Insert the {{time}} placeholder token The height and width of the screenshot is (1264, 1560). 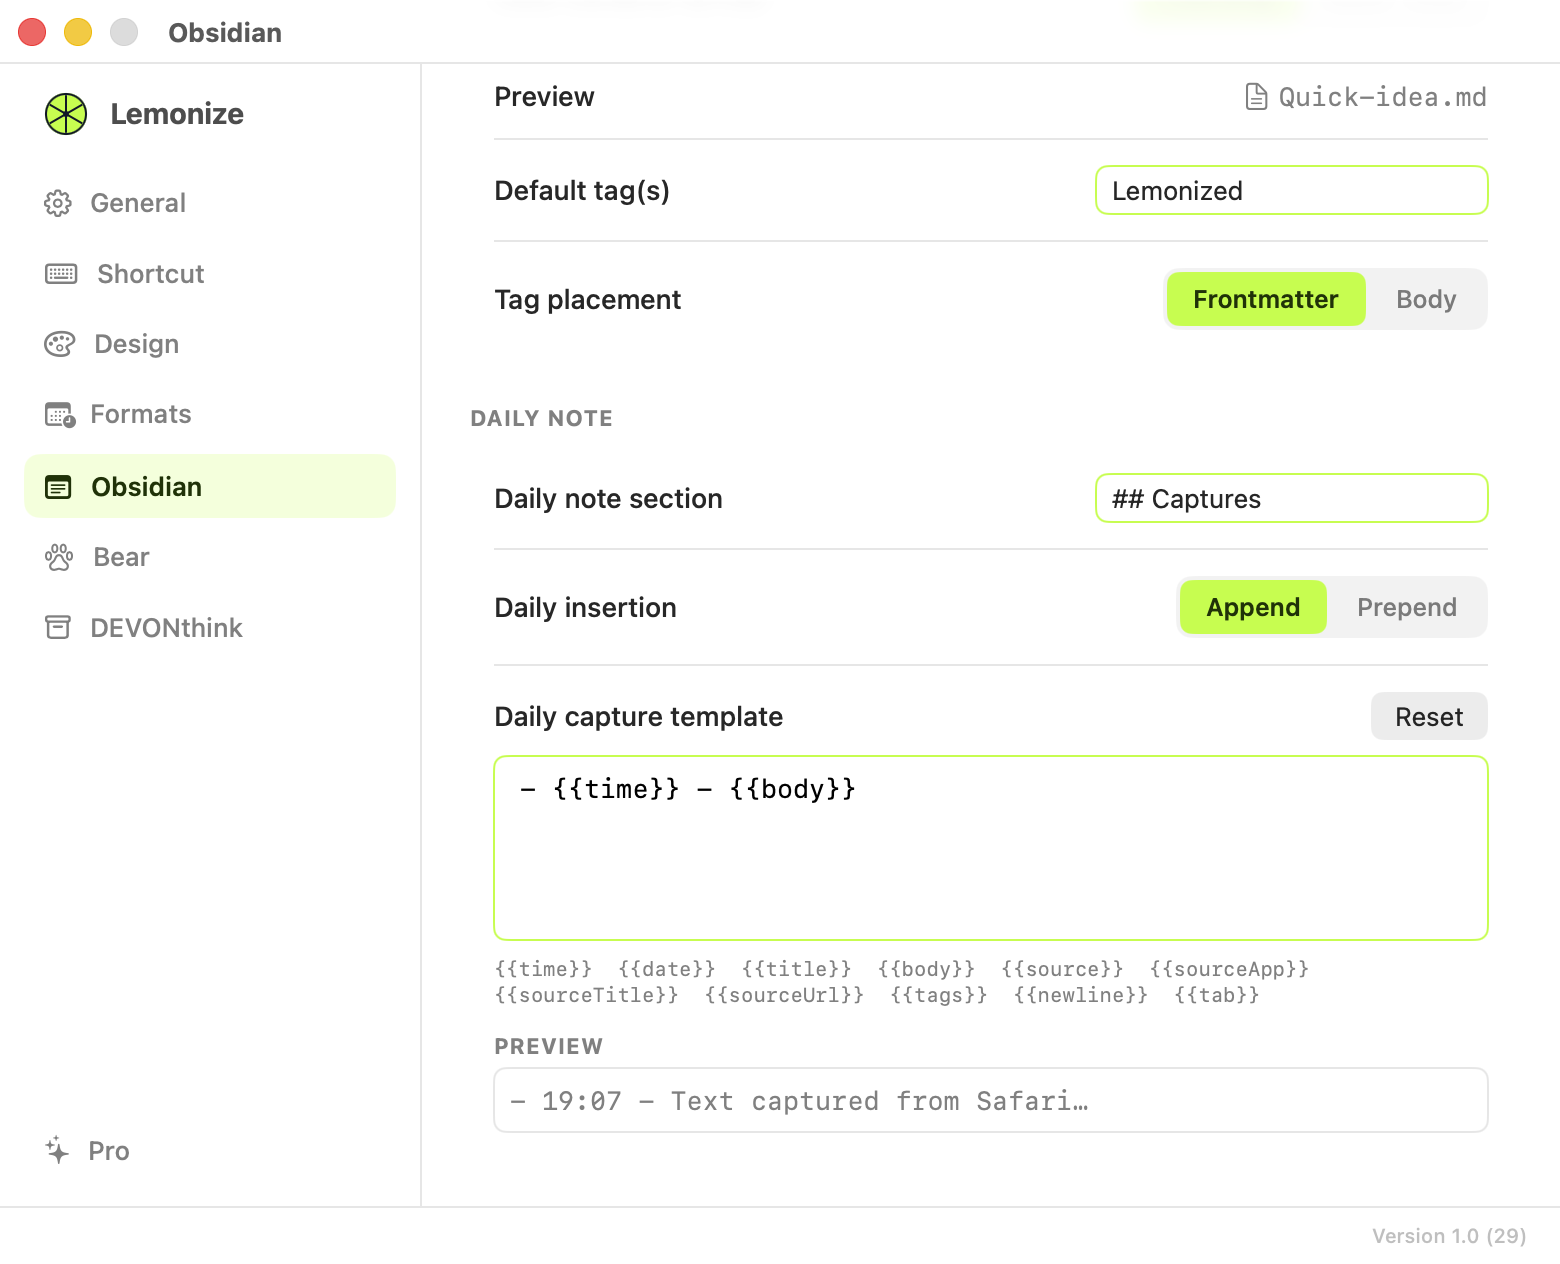543,969
